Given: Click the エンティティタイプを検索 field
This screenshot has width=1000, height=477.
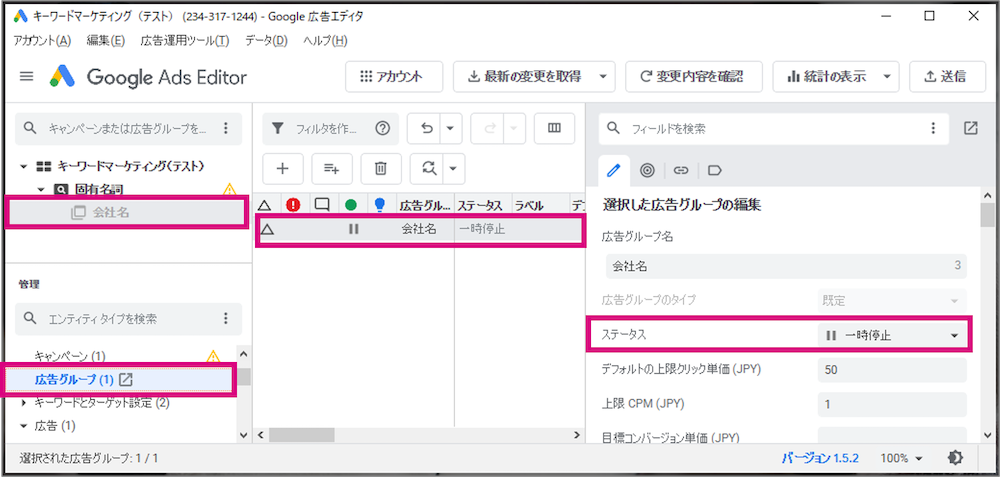Looking at the screenshot, I should tap(128, 318).
